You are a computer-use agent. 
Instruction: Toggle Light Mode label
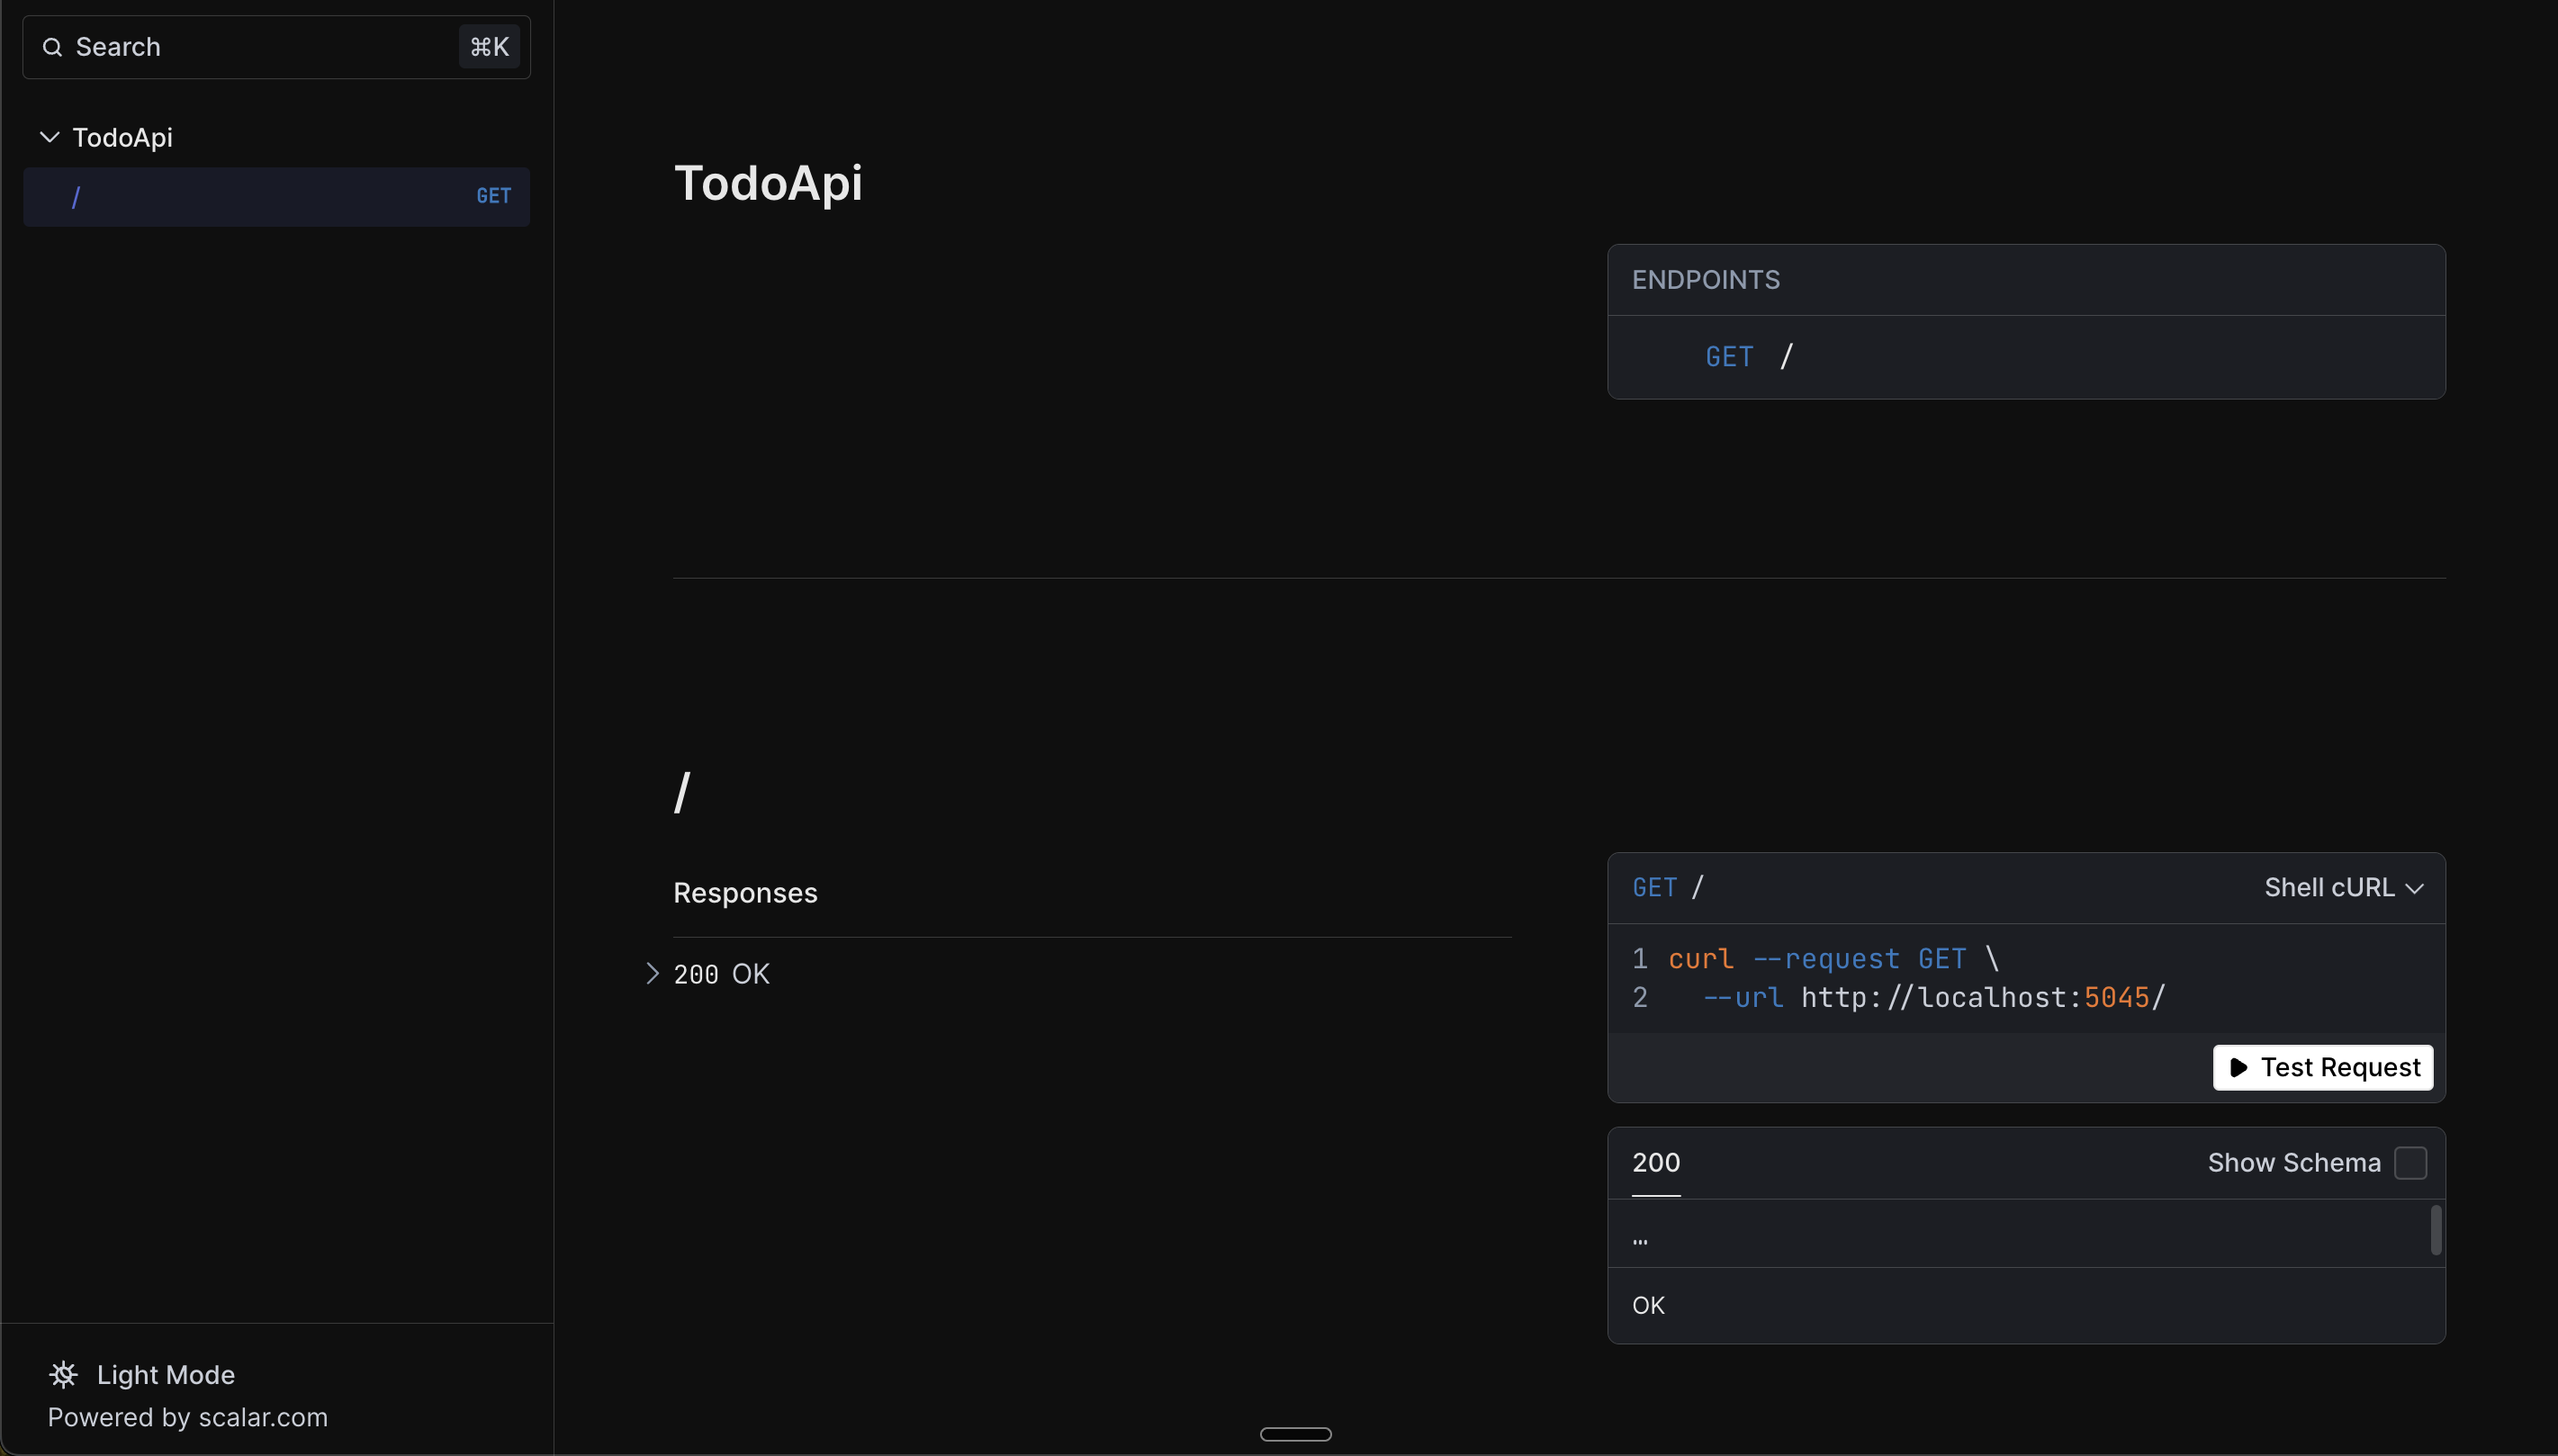pyautogui.click(x=165, y=1375)
